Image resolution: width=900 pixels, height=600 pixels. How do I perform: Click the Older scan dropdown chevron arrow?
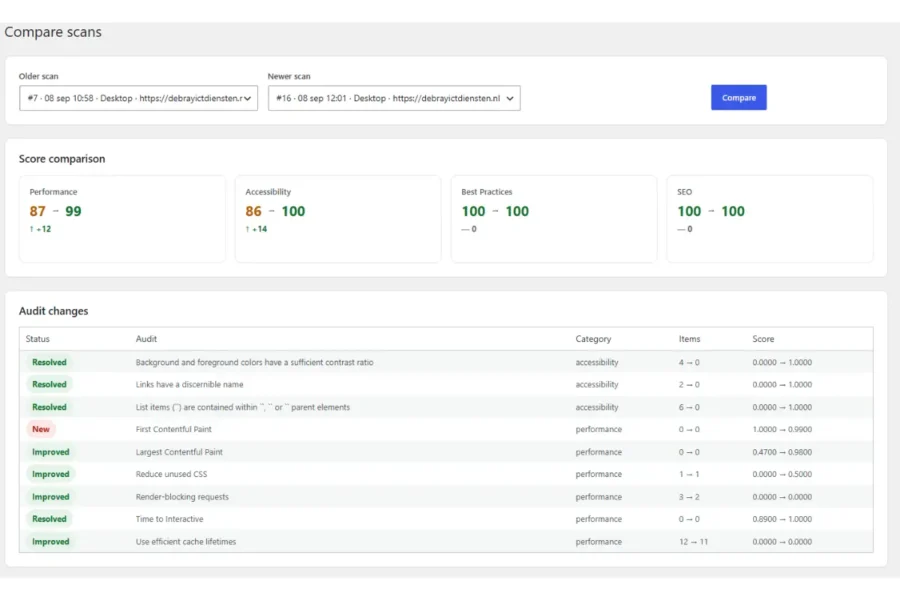tap(247, 99)
